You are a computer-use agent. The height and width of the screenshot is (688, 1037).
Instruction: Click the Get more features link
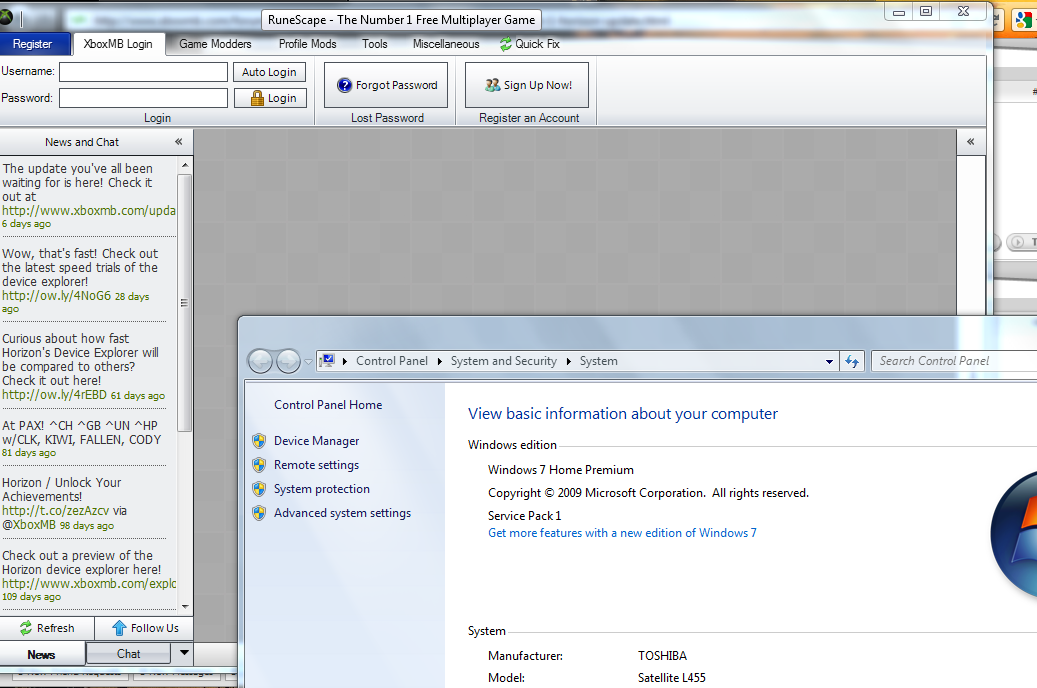[x=622, y=533]
